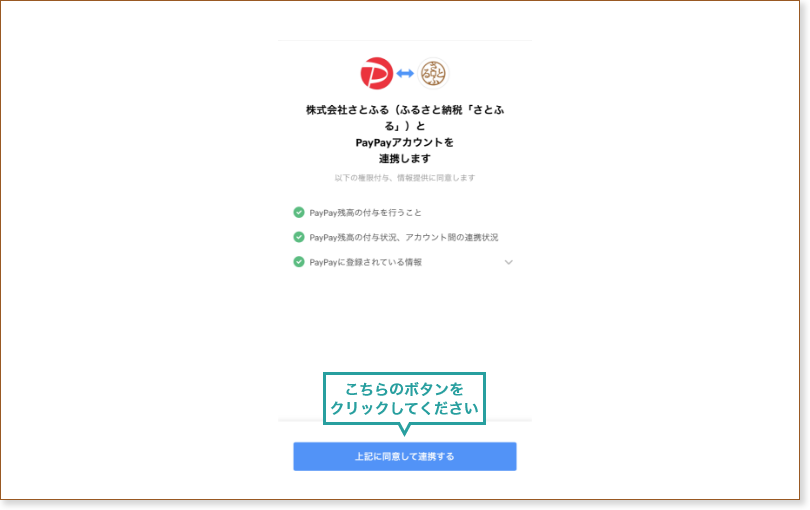Click the gray text 以下の権限付与、情報提供に同意します
810x510 pixels.
[404, 178]
